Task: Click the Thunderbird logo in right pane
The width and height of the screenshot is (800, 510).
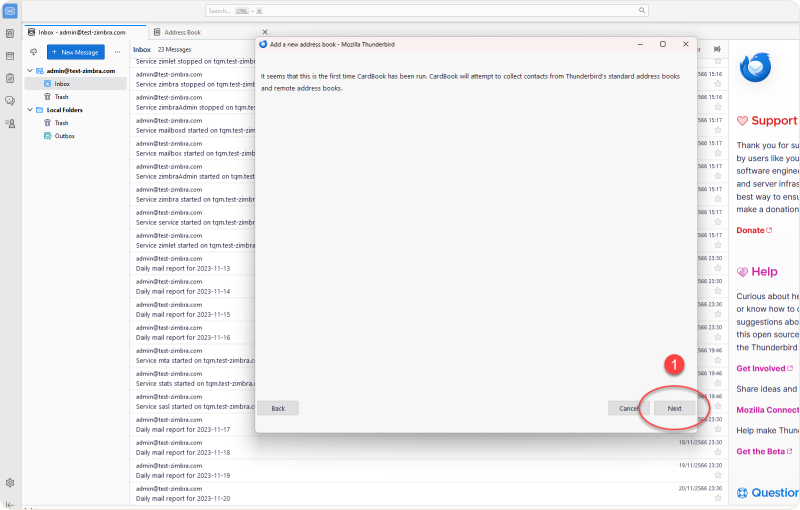Action: click(x=756, y=67)
